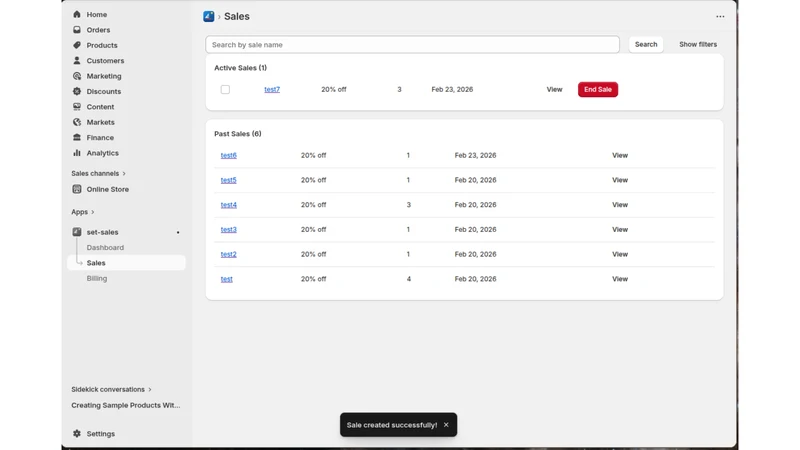
Task: Click View for active sale test7
Action: [554, 89]
